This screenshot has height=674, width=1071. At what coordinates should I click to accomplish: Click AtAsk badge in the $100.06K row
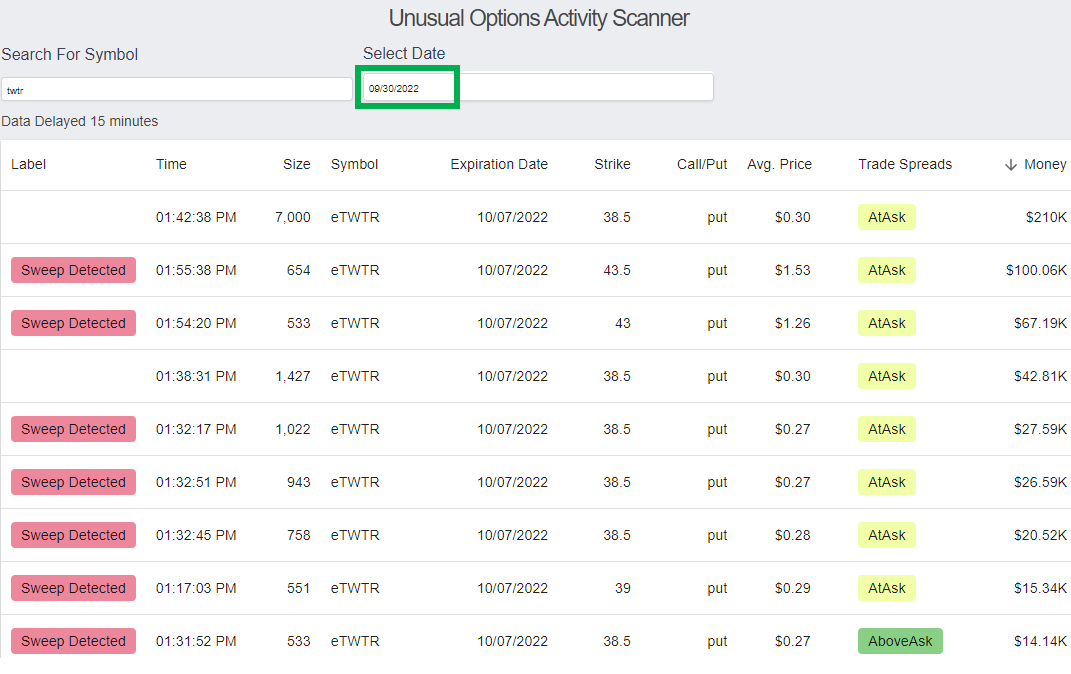click(x=887, y=270)
